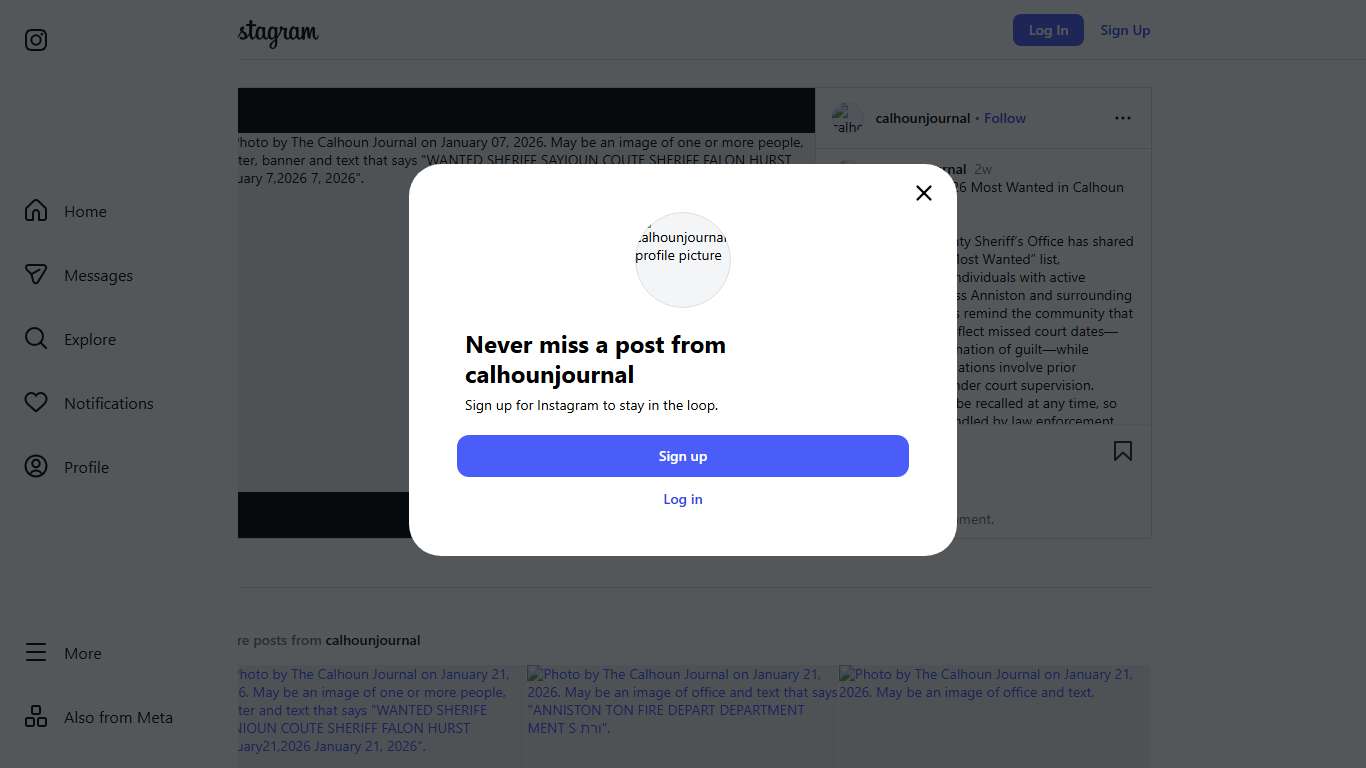Expand the More hamburger menu
The height and width of the screenshot is (768, 1366).
(x=36, y=653)
